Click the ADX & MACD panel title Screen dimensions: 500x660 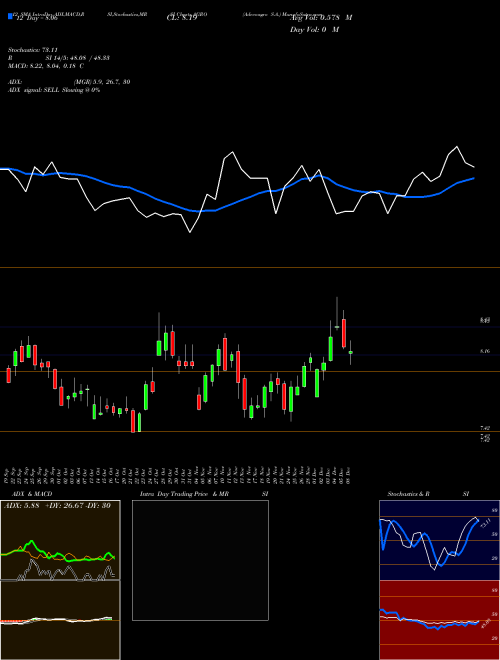pos(32,494)
